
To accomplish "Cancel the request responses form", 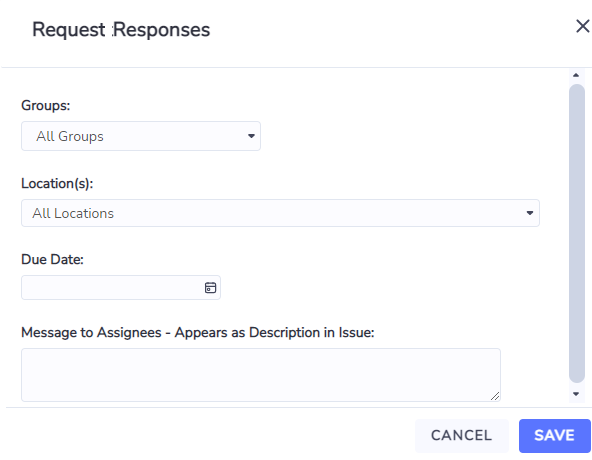I will pos(462,435).
